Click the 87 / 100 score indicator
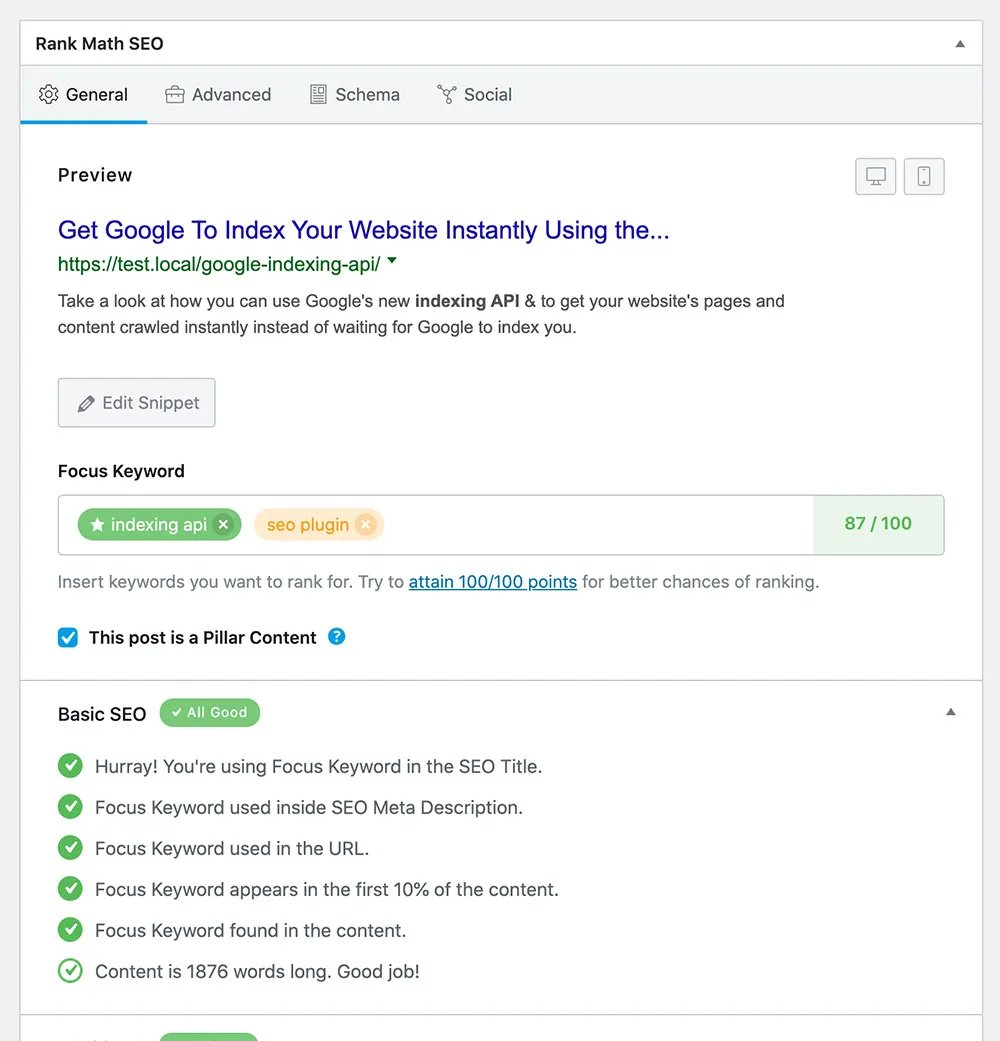This screenshot has height=1041, width=1000. click(x=878, y=524)
